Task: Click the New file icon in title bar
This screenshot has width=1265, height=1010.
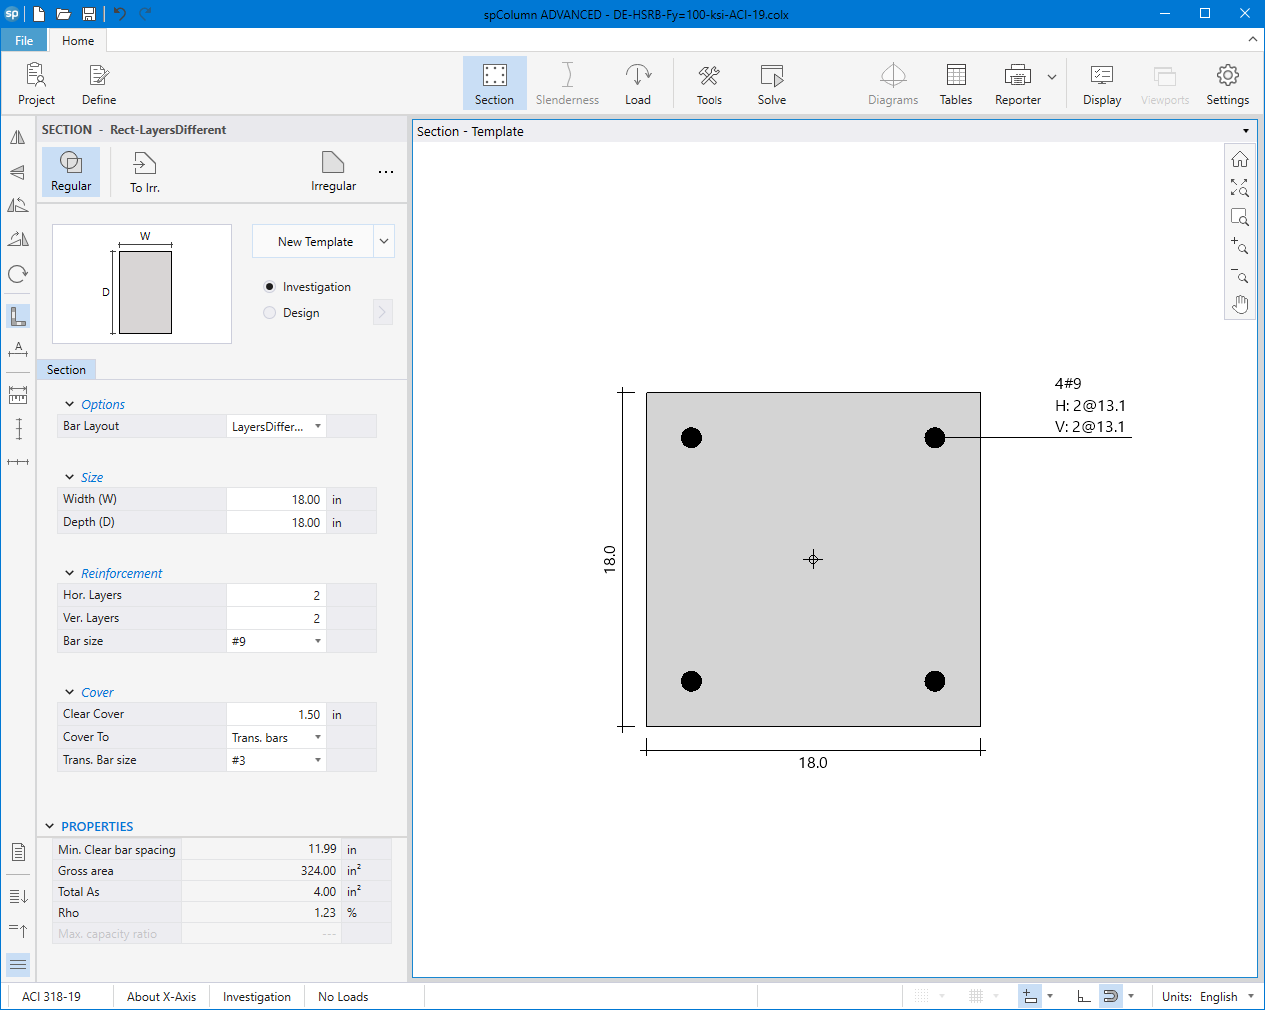Action: (x=39, y=14)
